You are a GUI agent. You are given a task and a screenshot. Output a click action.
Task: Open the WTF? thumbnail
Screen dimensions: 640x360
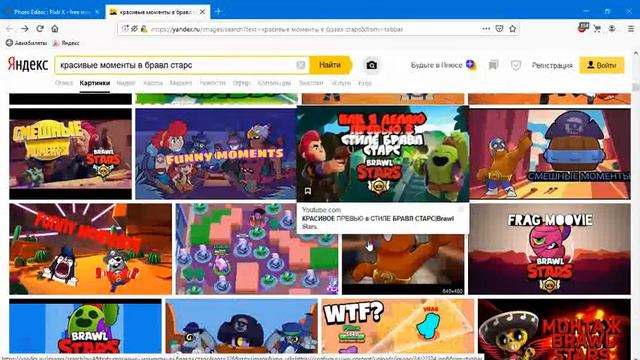pyautogui.click(x=398, y=327)
